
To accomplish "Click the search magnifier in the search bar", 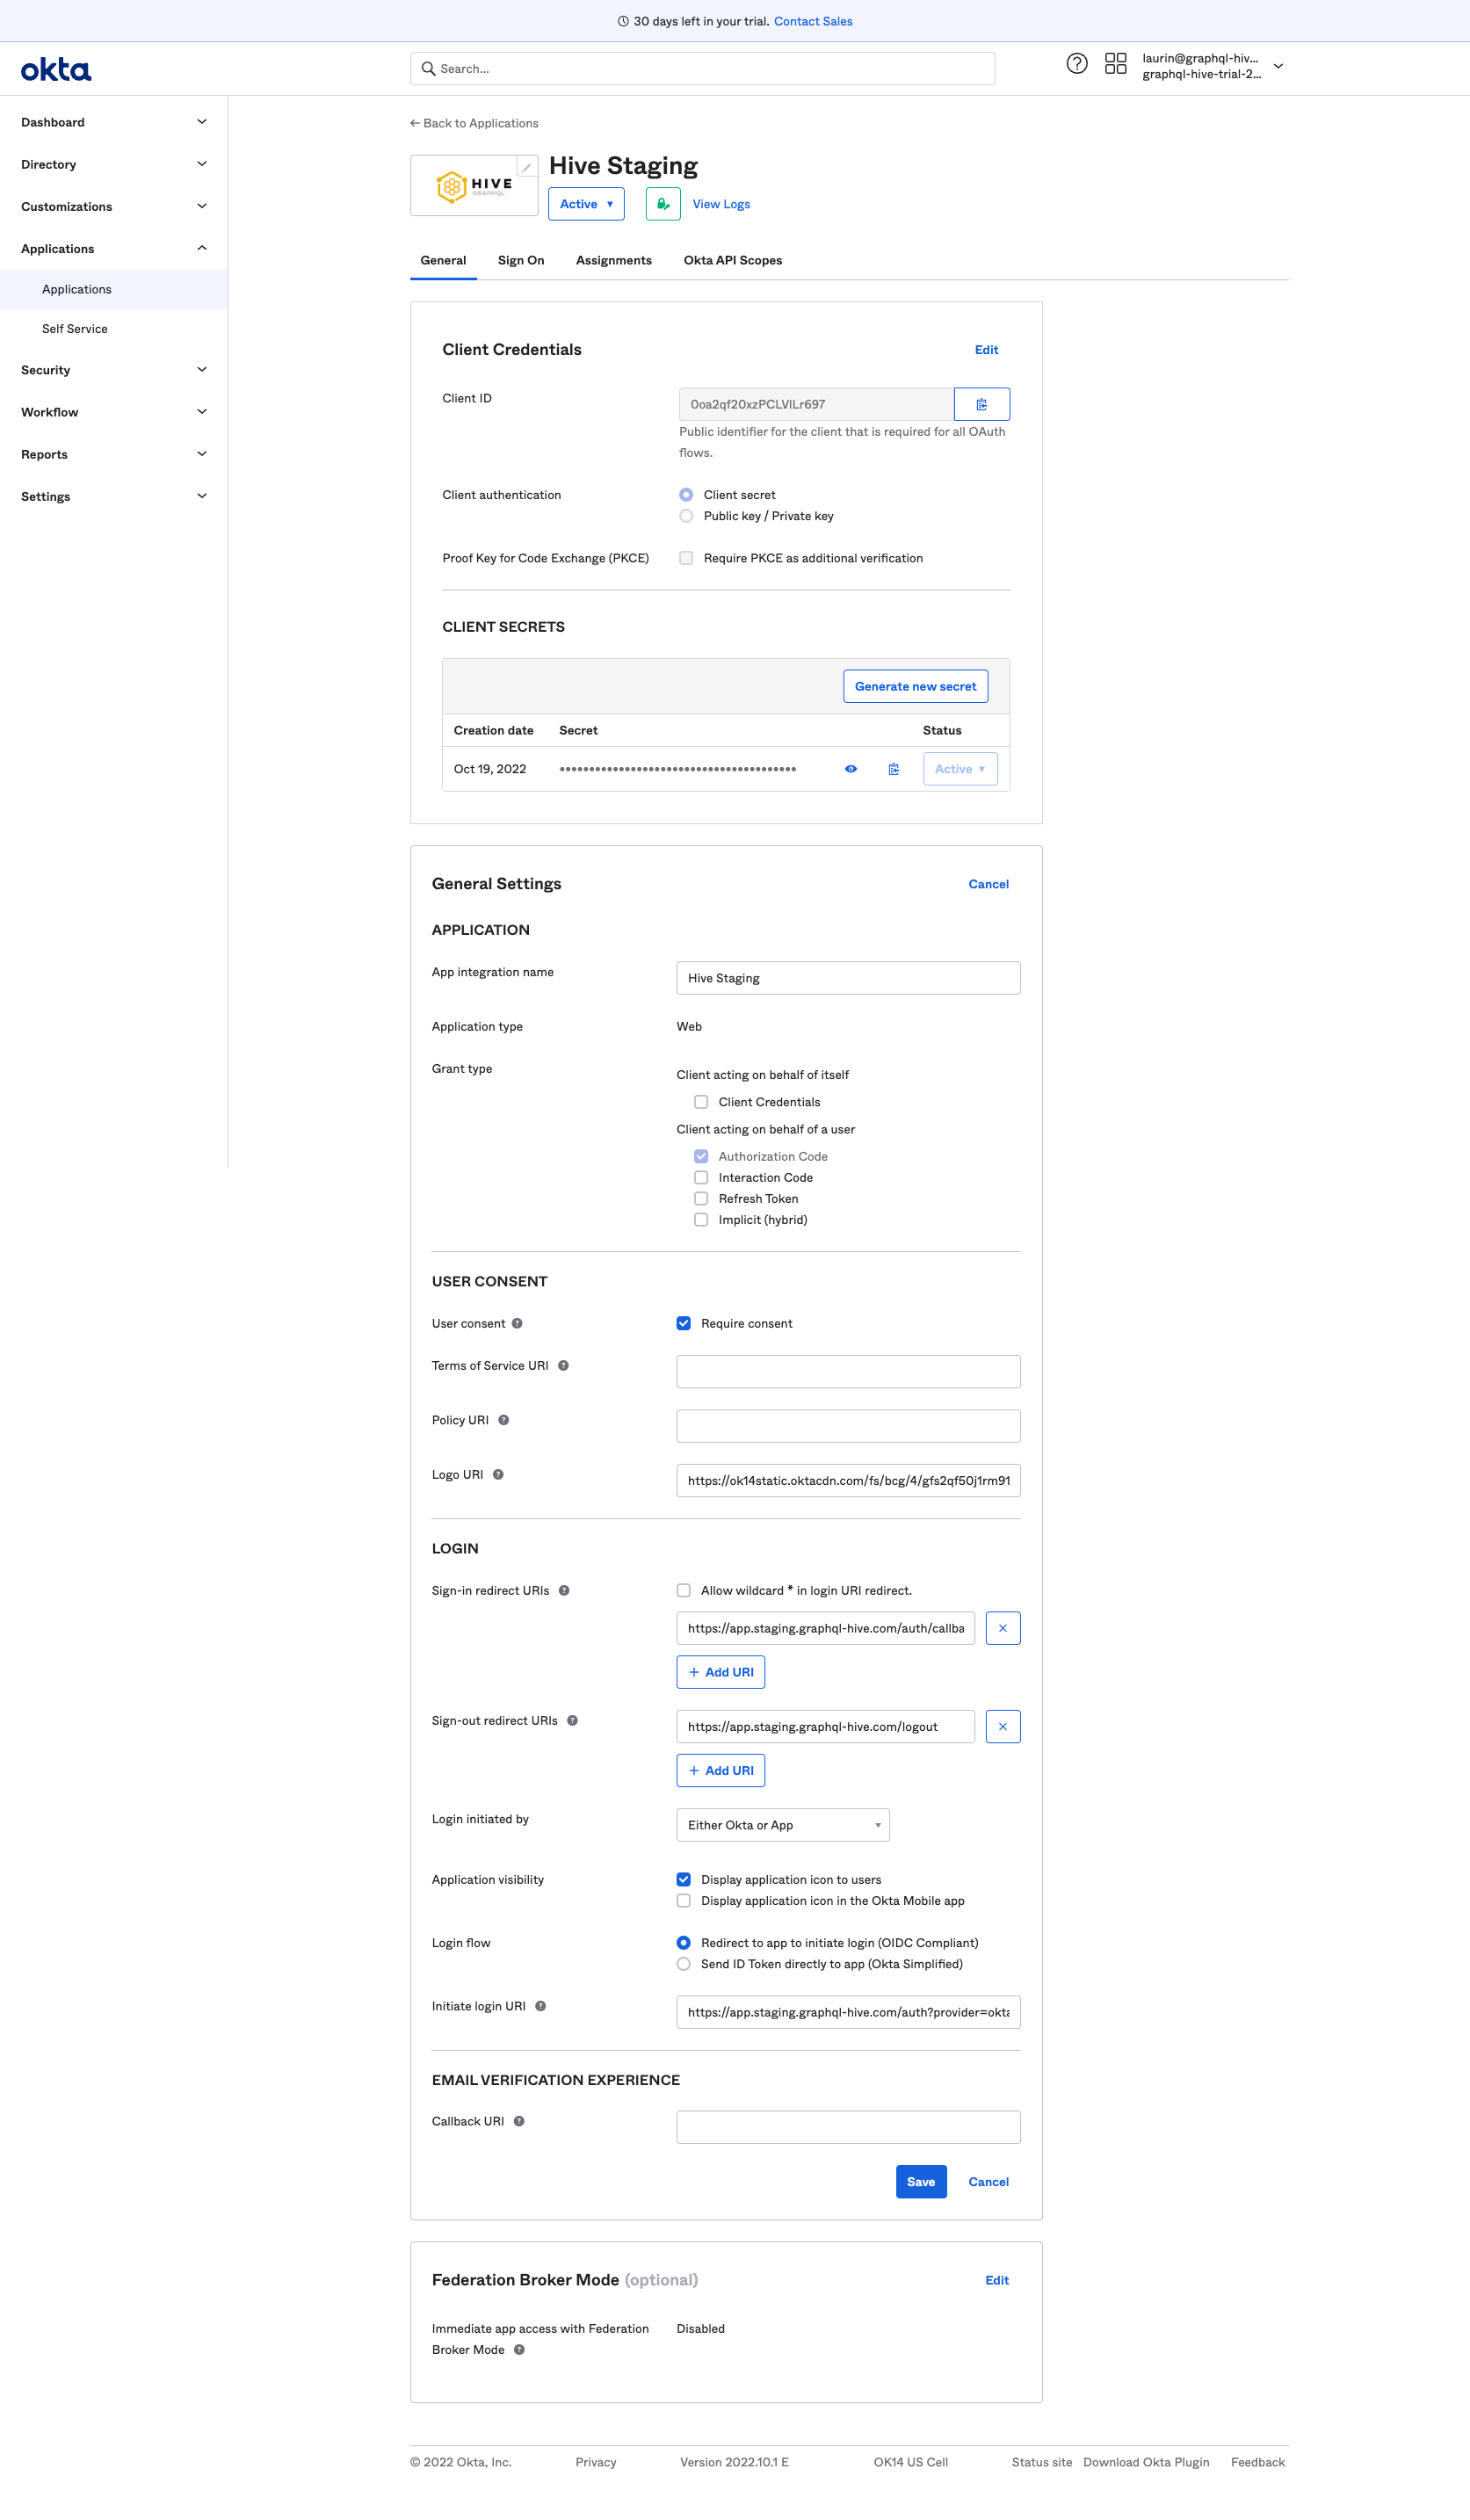I will [429, 68].
